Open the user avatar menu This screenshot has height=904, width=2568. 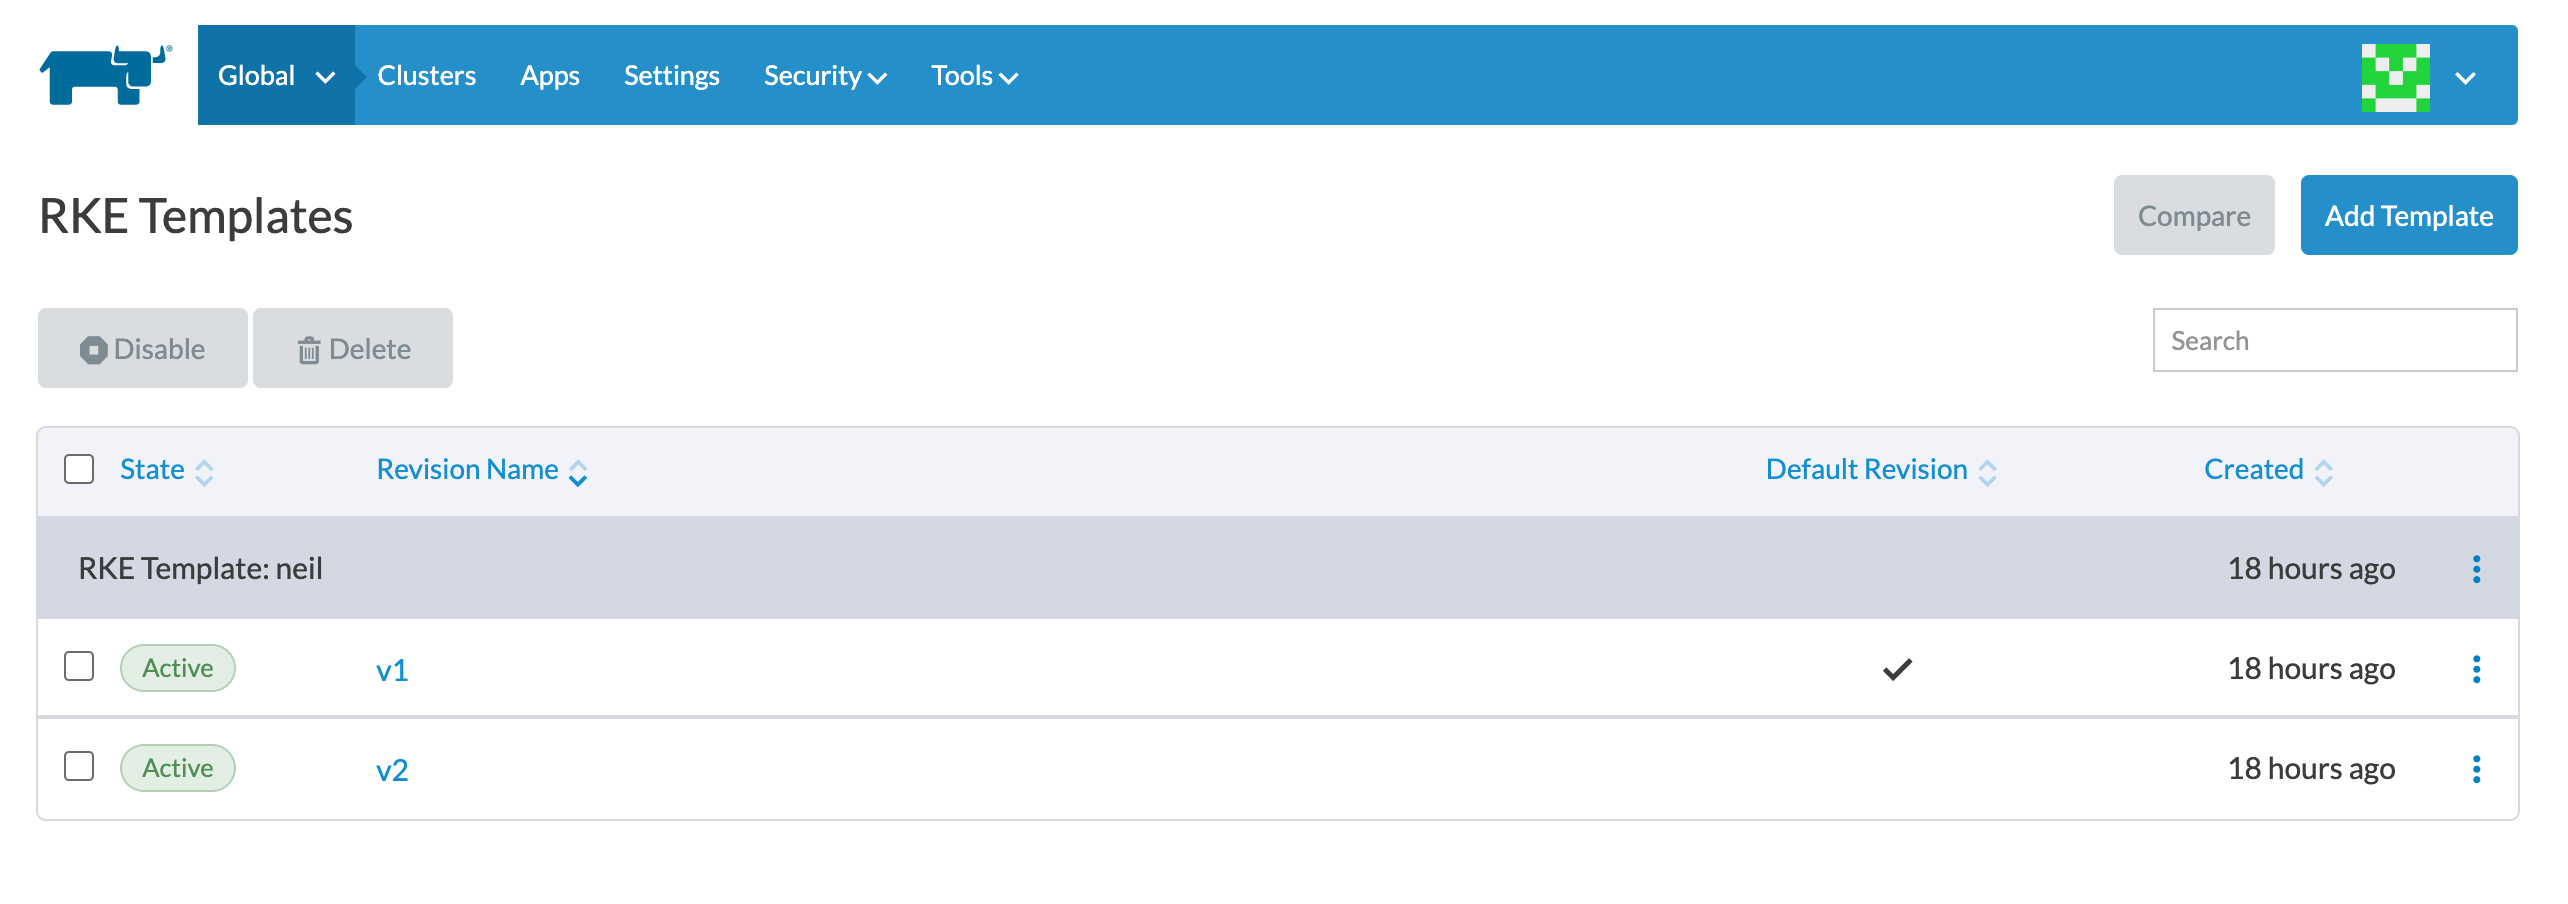[2396, 77]
